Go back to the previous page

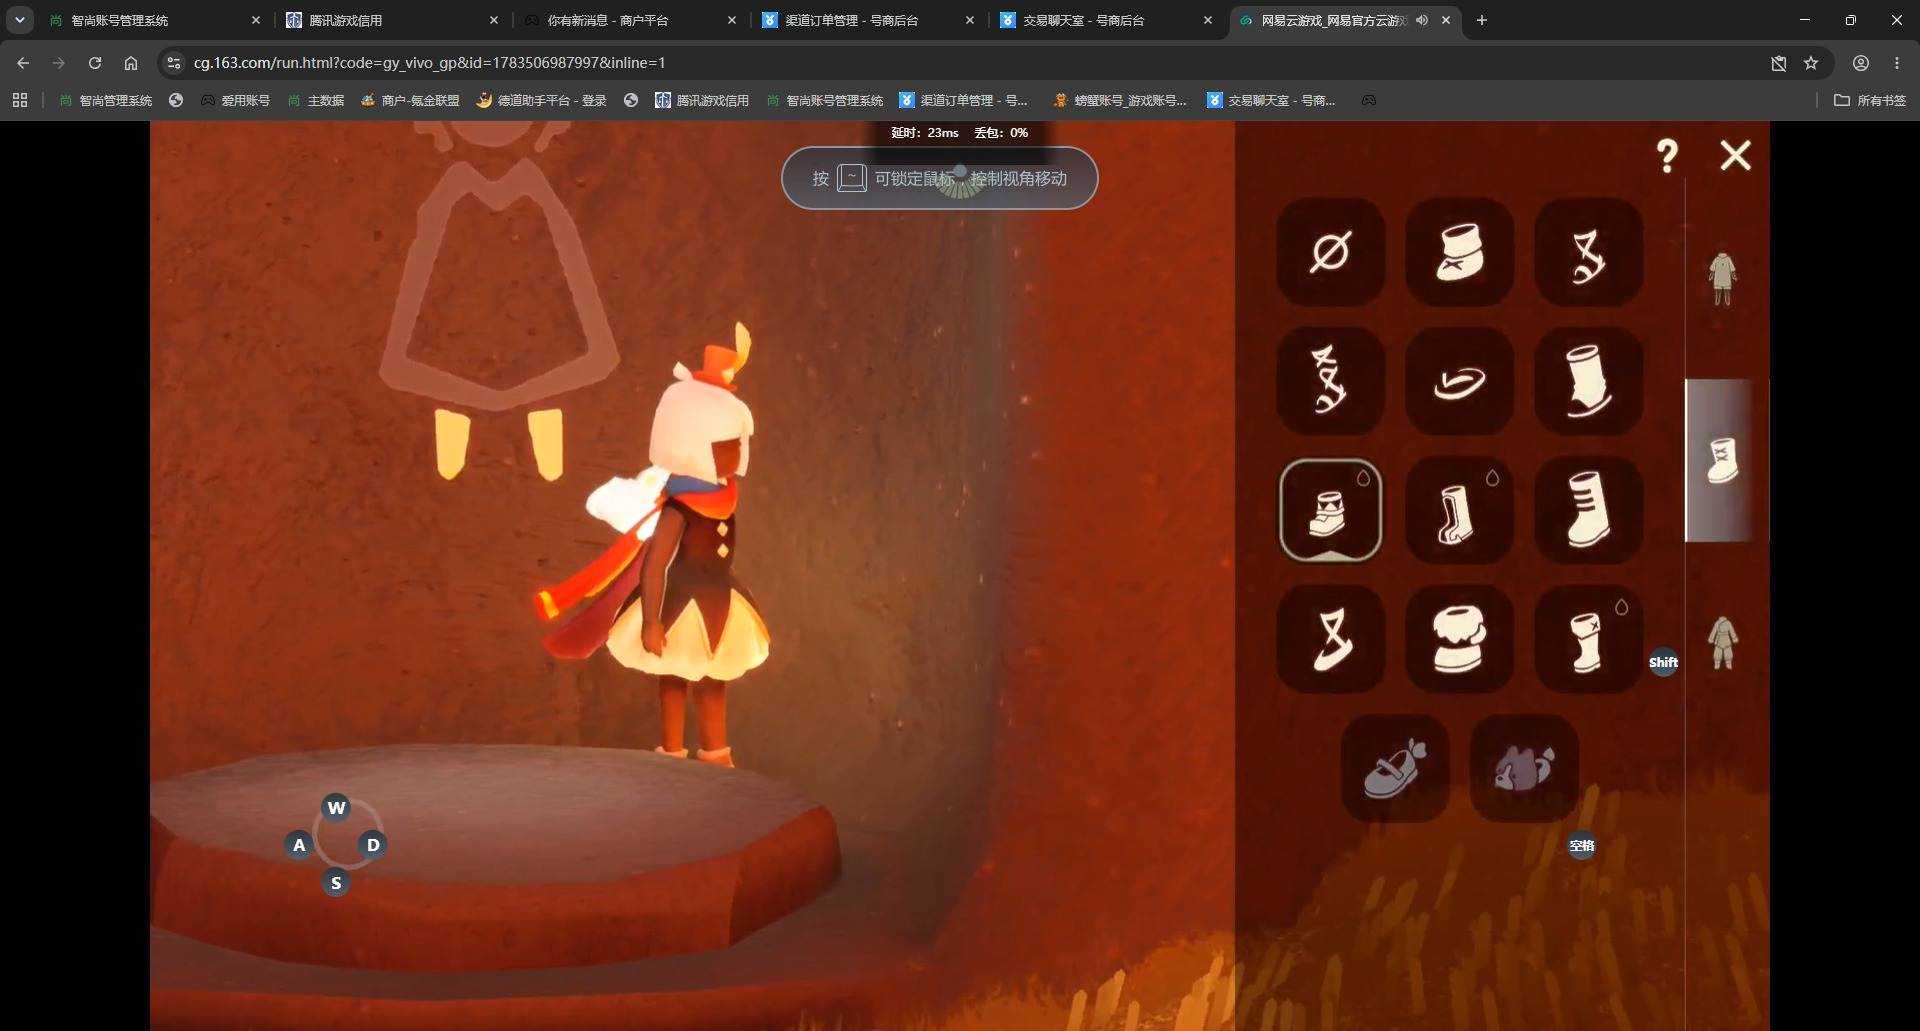click(23, 63)
